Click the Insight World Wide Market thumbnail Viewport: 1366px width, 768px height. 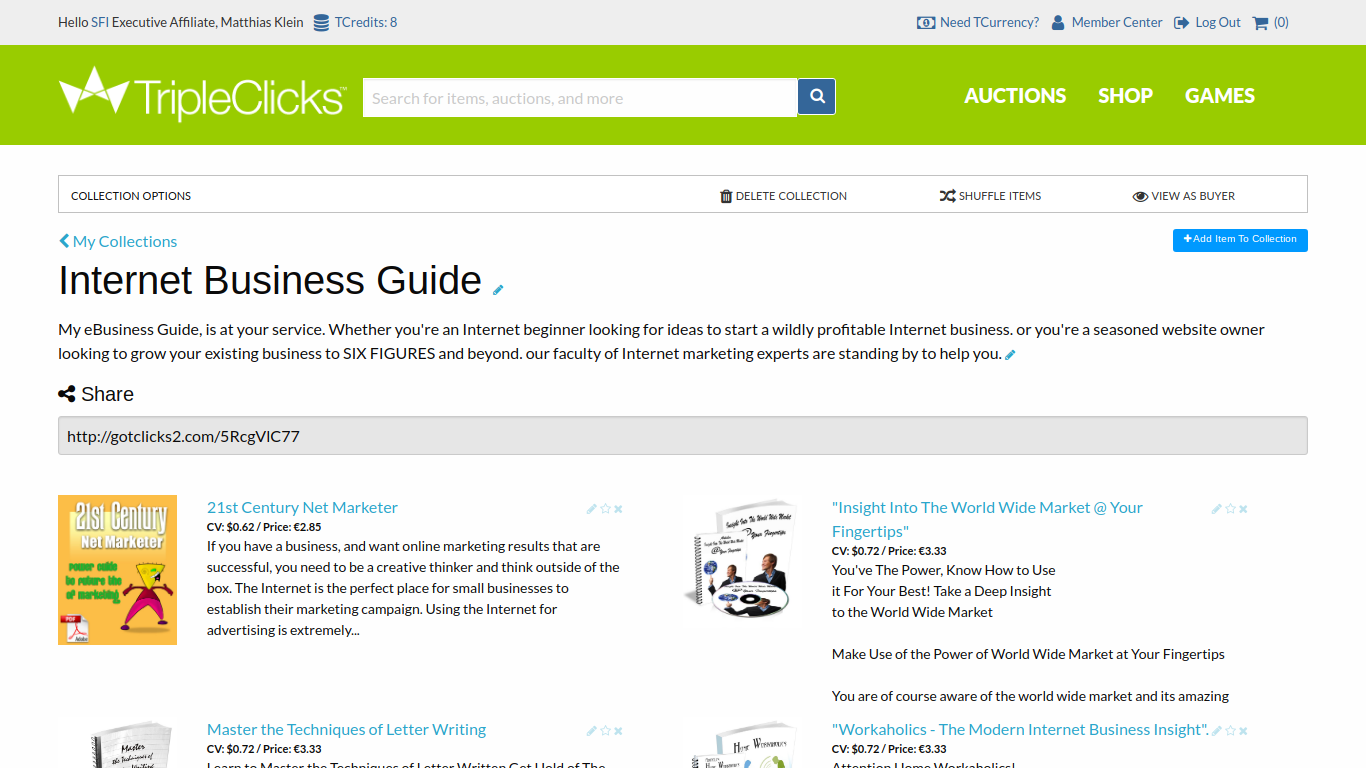point(742,558)
